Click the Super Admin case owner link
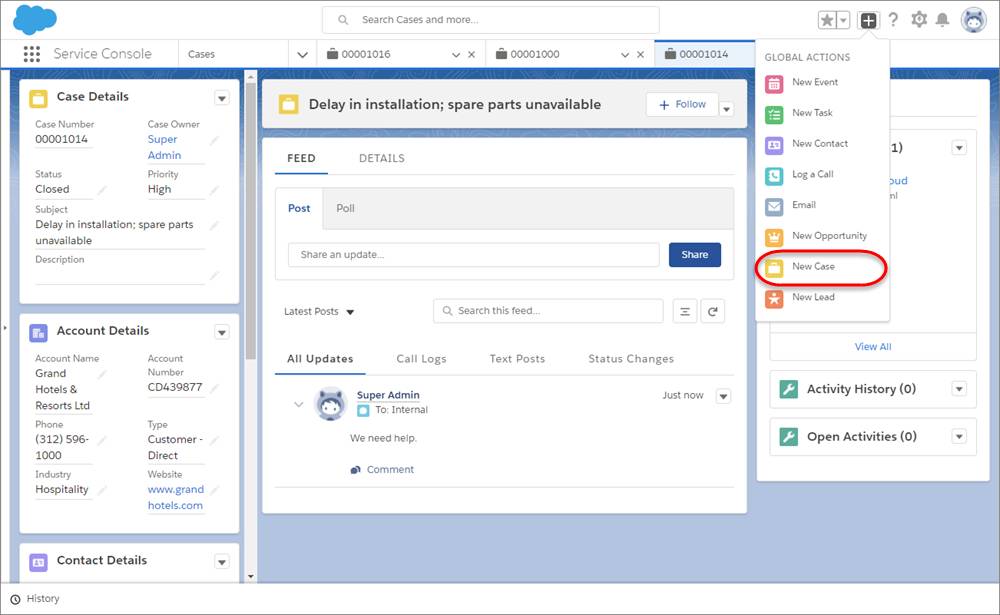1000x615 pixels. (164, 147)
